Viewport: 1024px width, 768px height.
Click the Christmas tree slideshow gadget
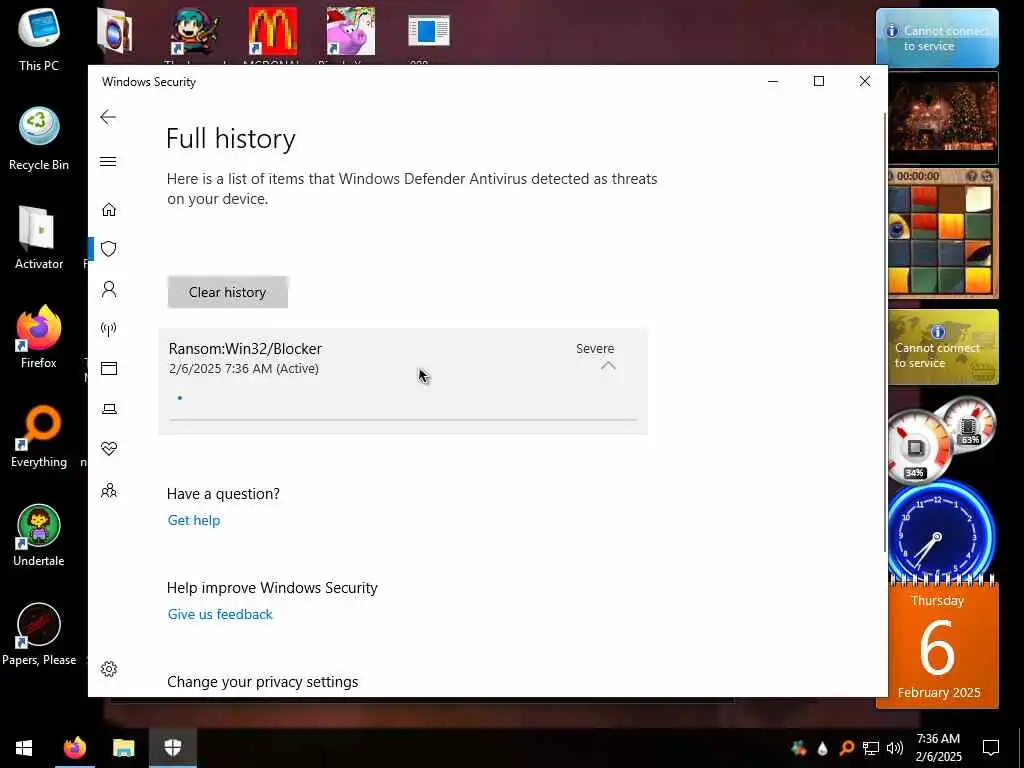943,118
